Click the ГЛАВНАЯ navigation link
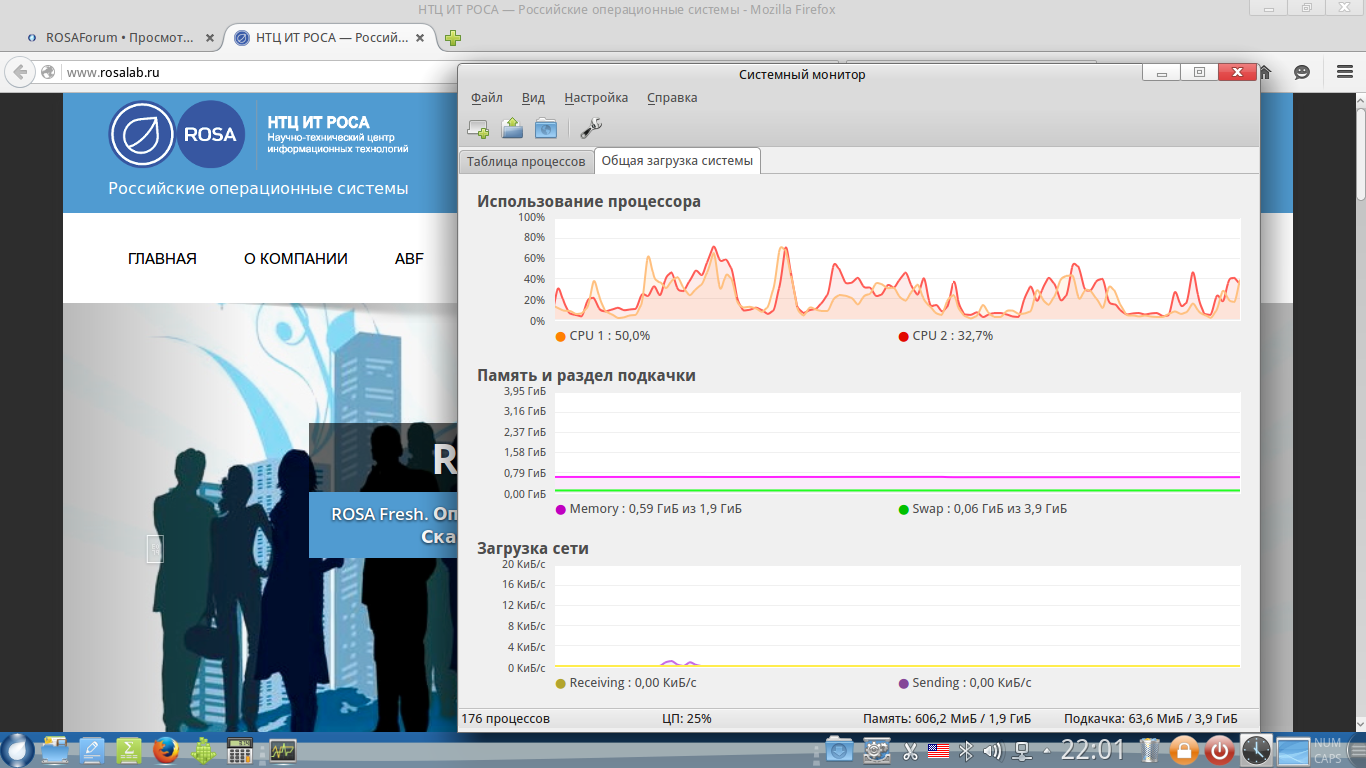Image resolution: width=1366 pixels, height=768 pixels. click(162, 259)
